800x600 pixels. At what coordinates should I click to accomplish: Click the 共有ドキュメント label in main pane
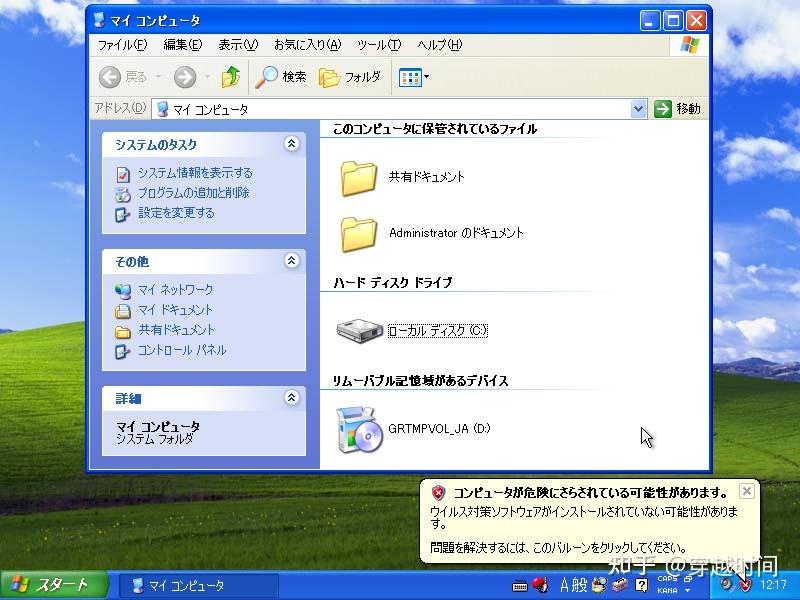point(427,177)
